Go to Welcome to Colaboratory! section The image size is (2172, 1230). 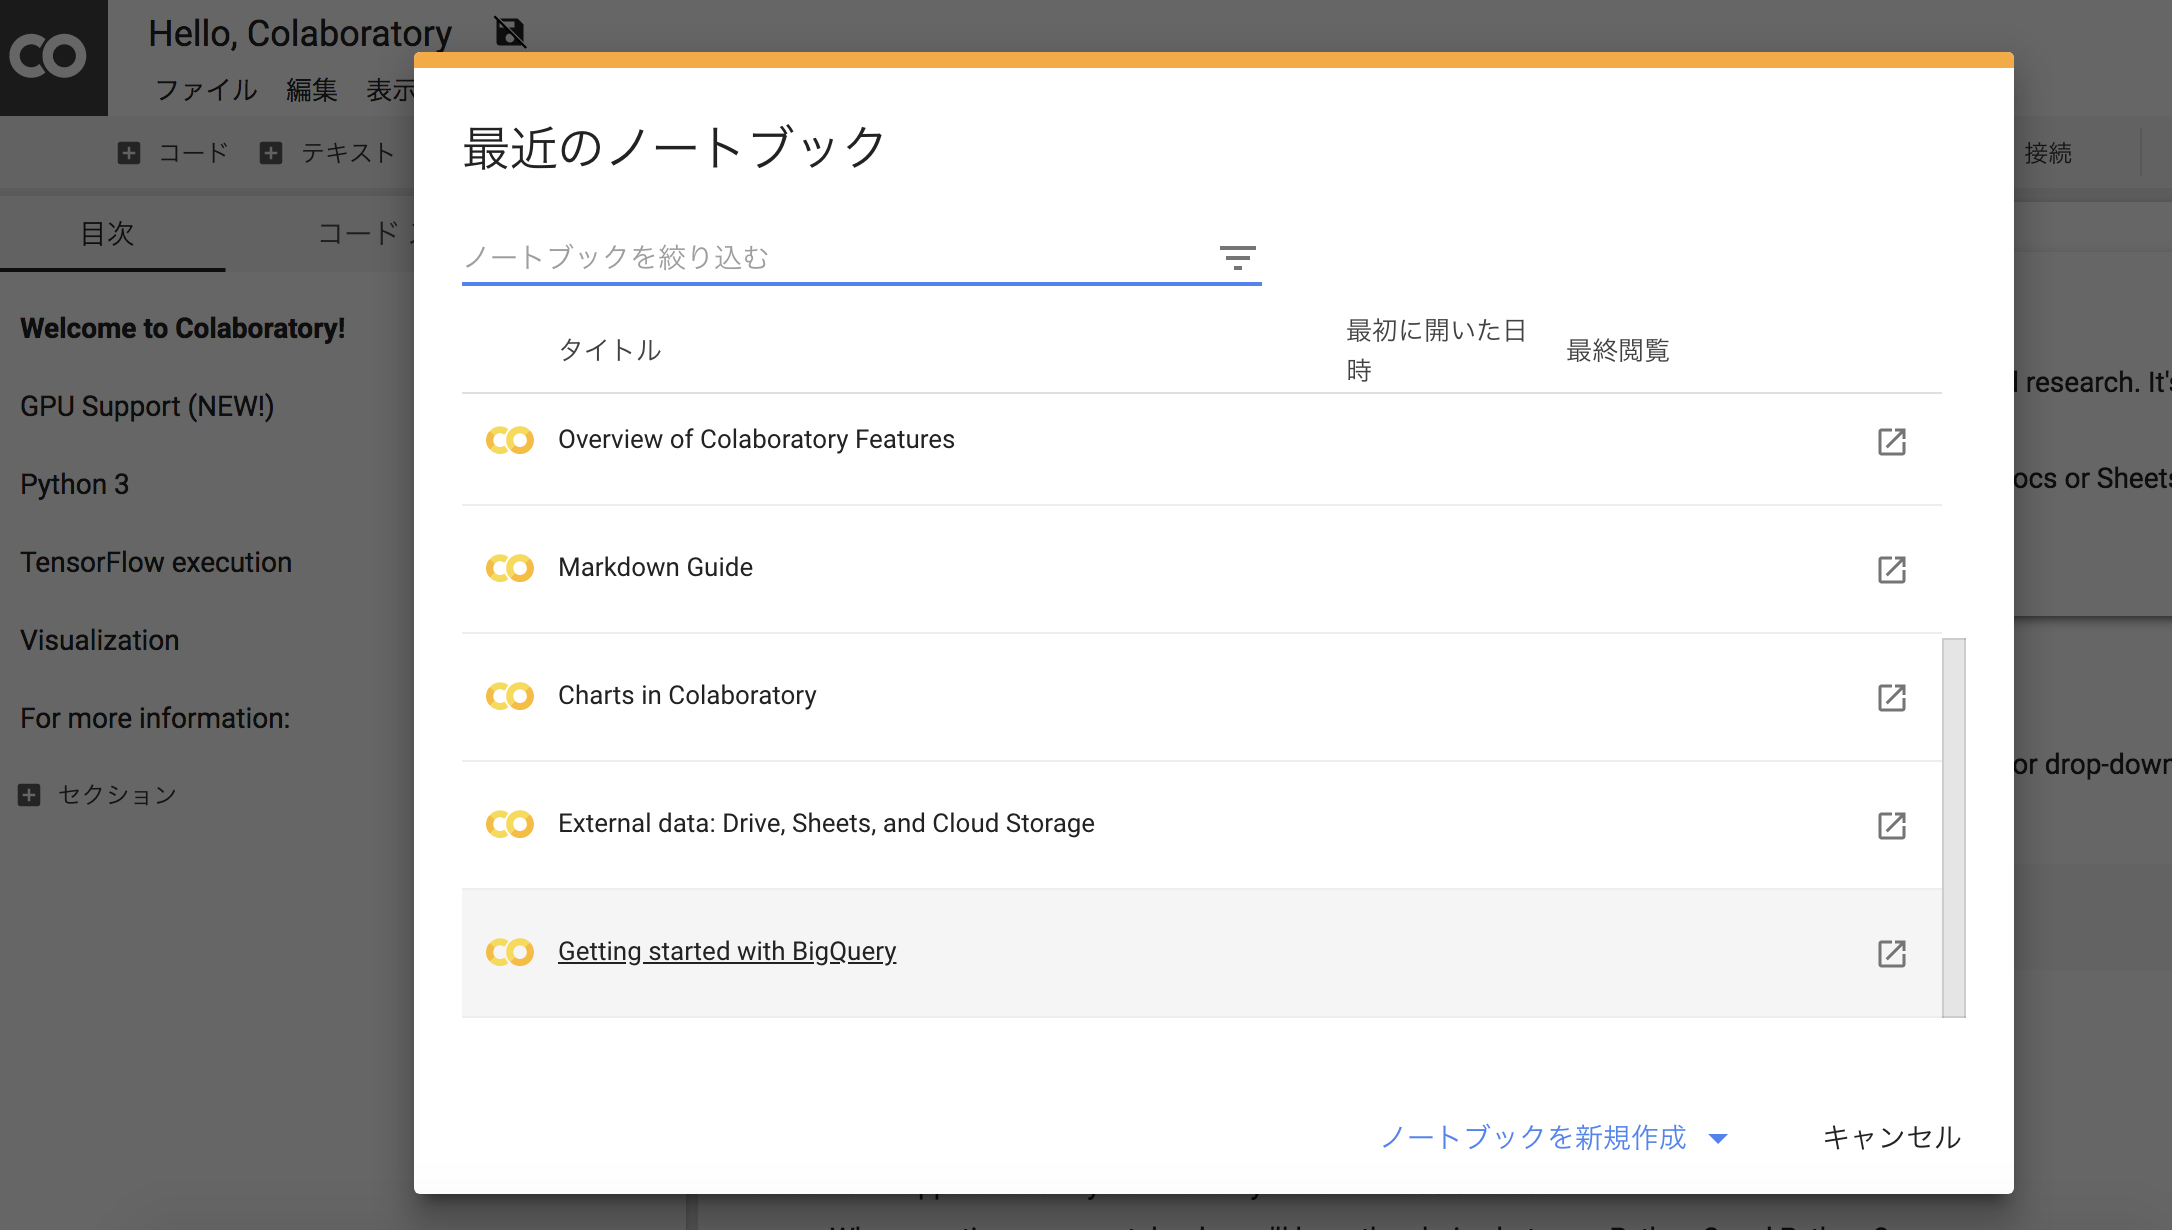click(183, 328)
